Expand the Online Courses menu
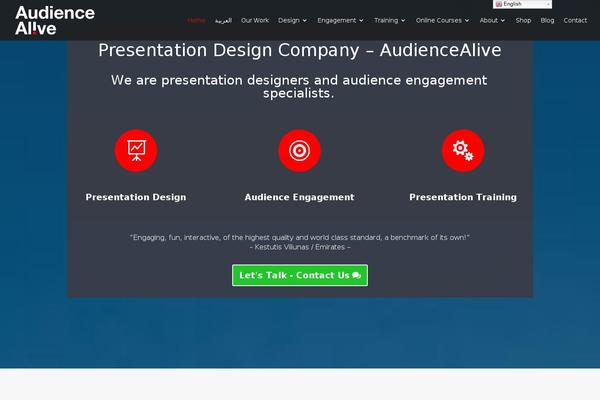The width and height of the screenshot is (600, 400). [x=442, y=20]
